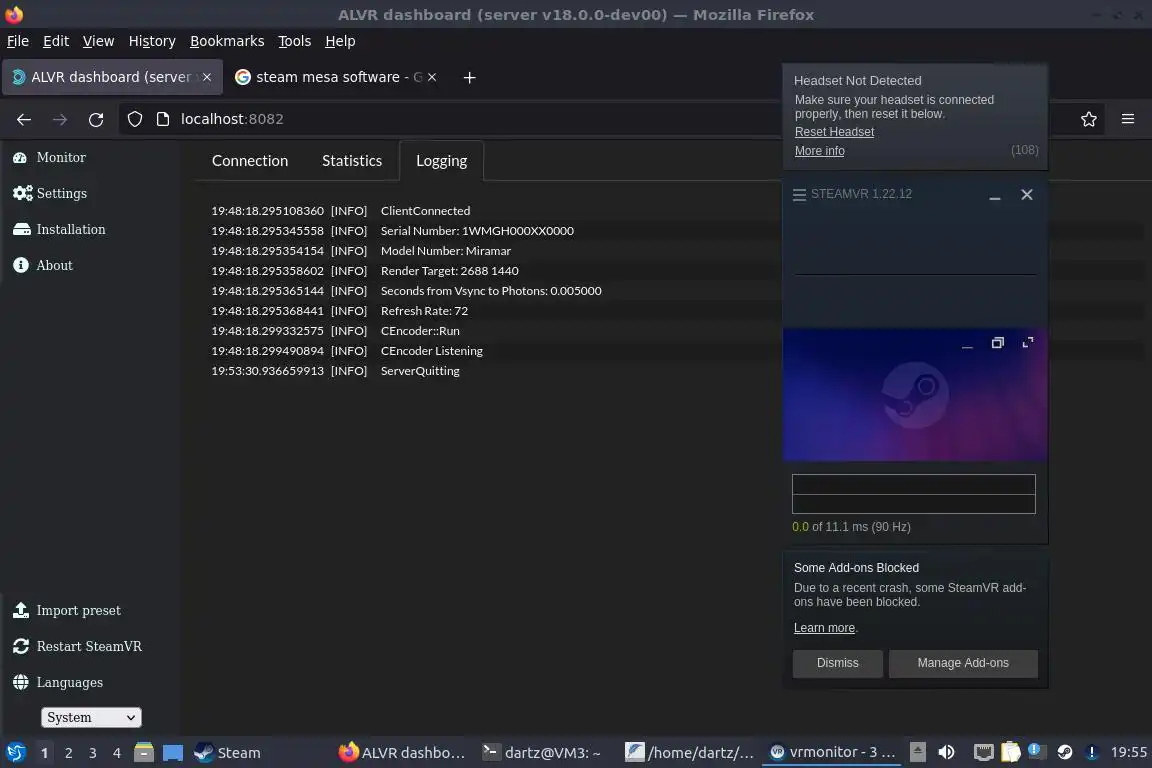Open a new tab with plus button
The width and height of the screenshot is (1152, 768).
coord(469,77)
